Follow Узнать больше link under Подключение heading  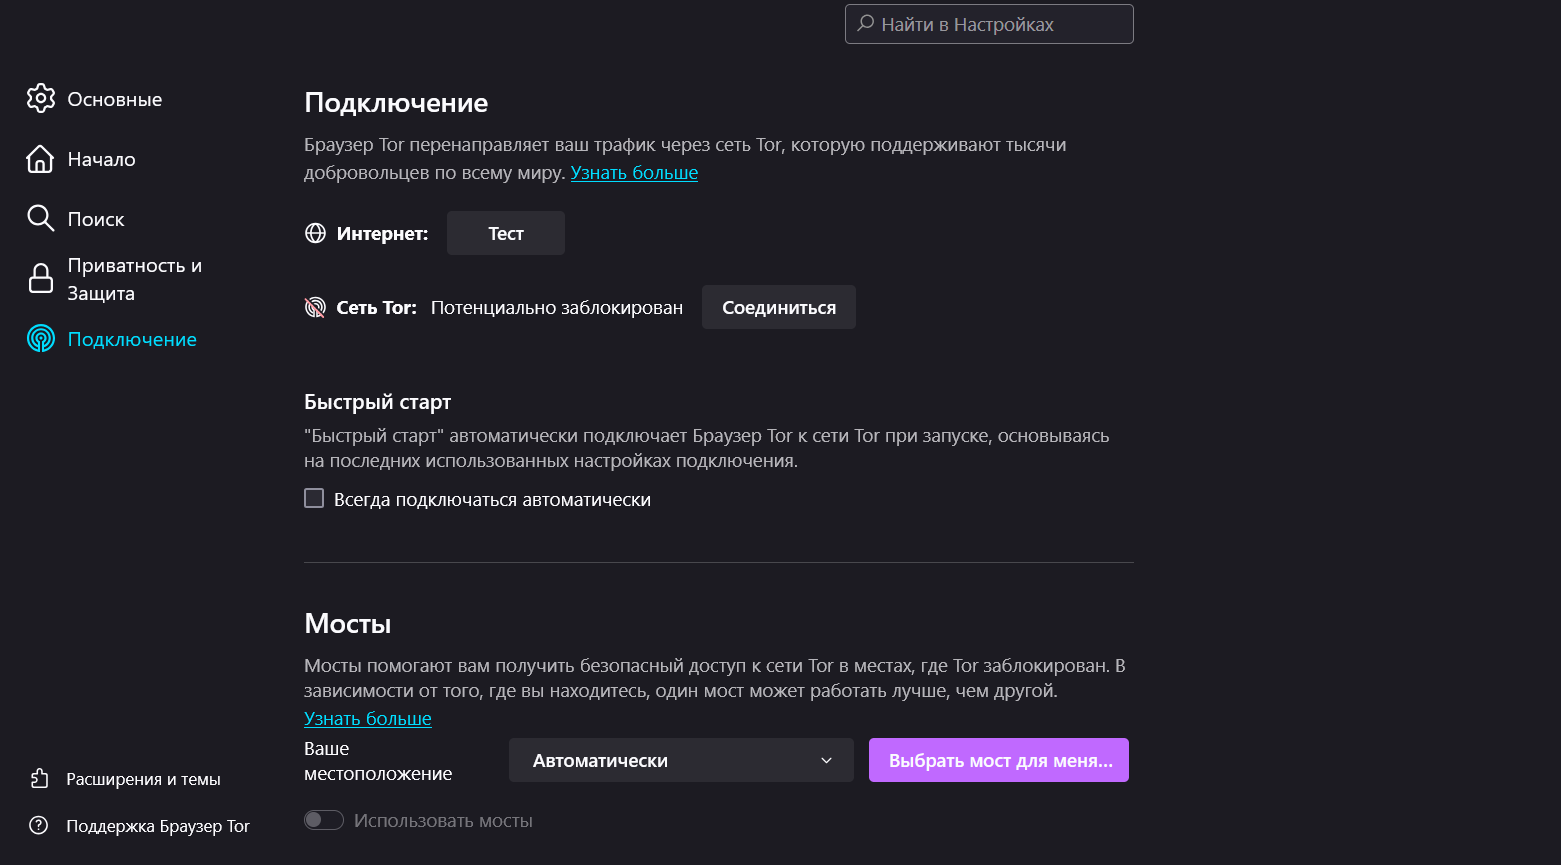(x=634, y=172)
